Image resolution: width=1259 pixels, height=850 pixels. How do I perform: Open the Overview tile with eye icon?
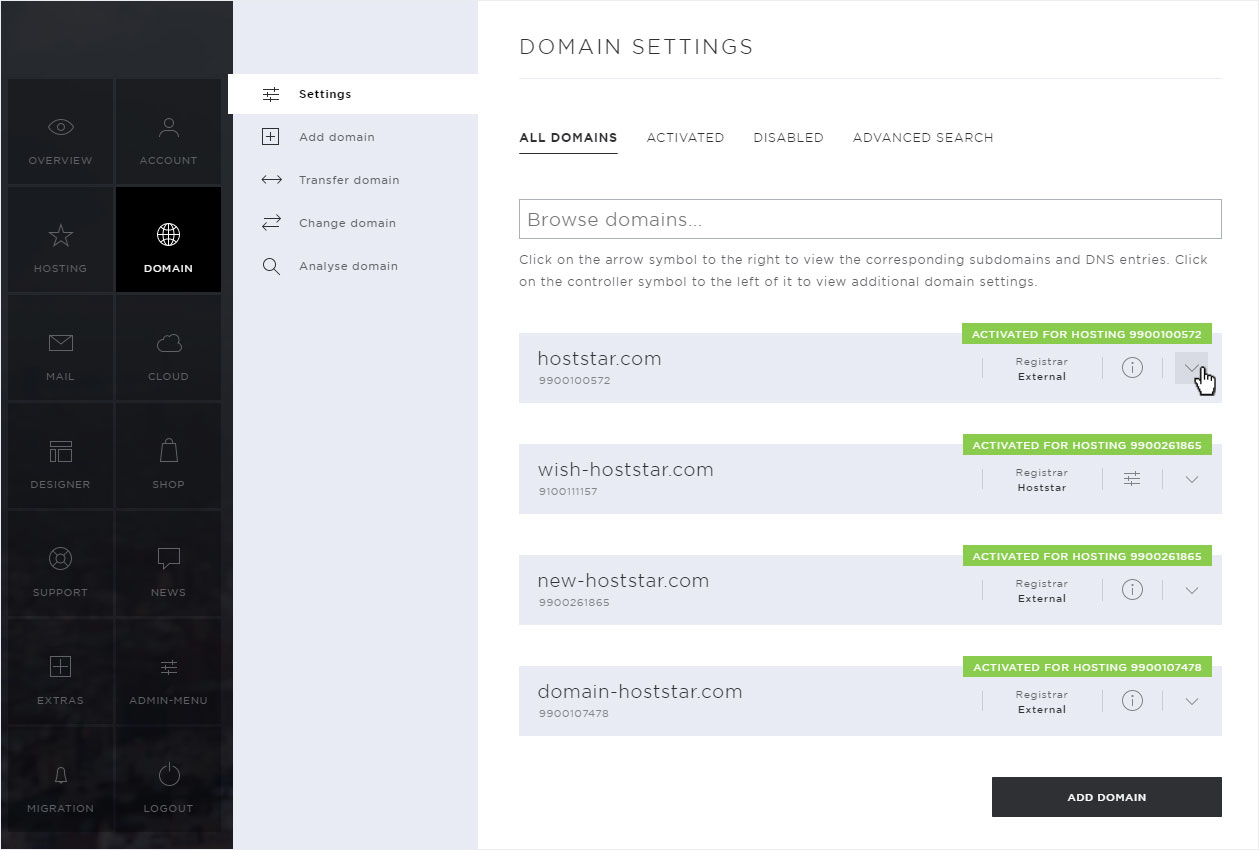pyautogui.click(x=60, y=132)
